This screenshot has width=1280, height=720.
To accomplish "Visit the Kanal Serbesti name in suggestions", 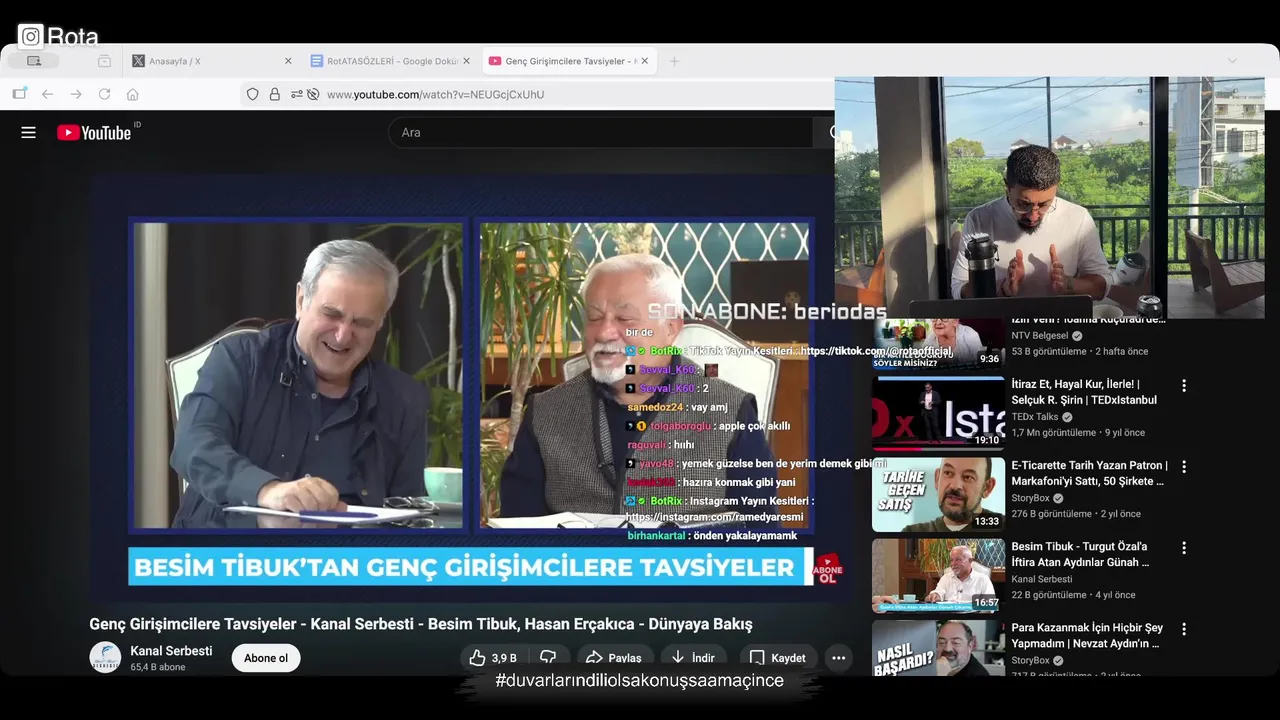I will [x=1041, y=579].
